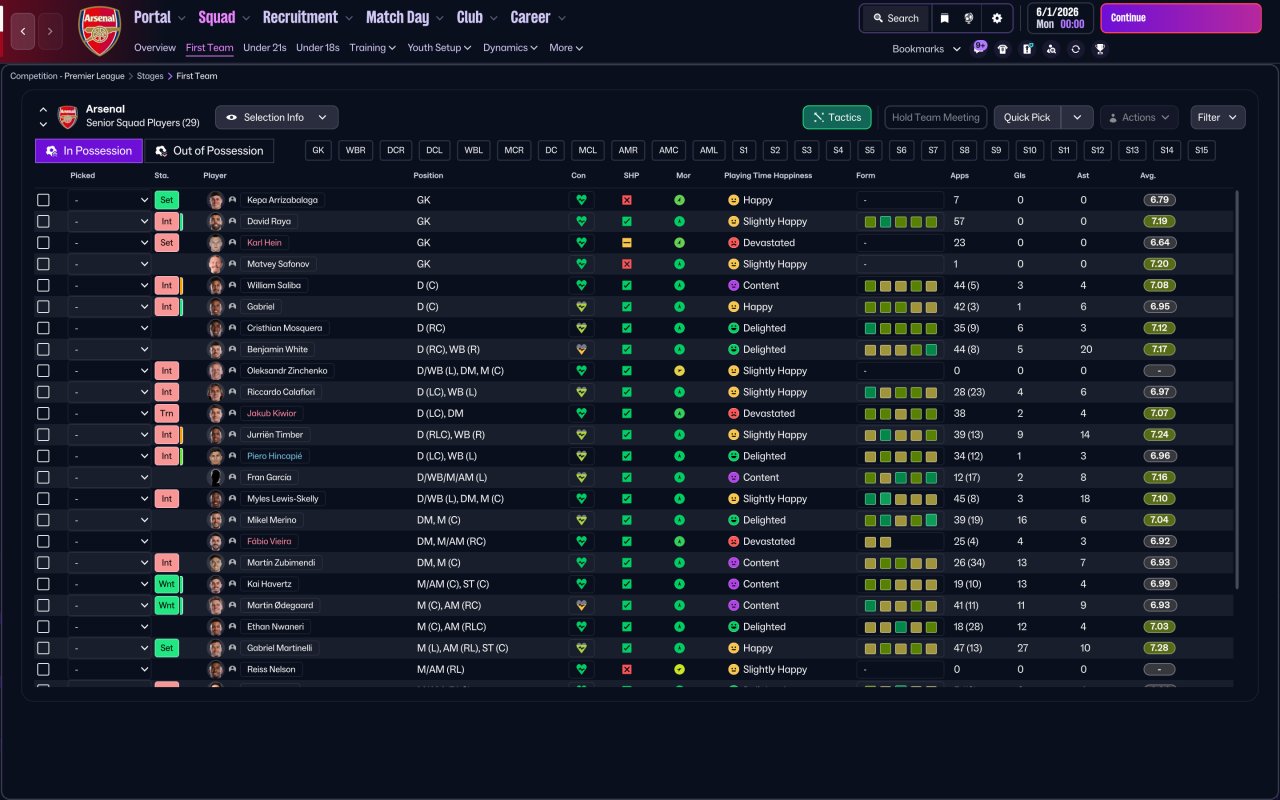The image size is (1280, 800).
Task: Switch to the Under 18s tab
Action: pyautogui.click(x=318, y=48)
